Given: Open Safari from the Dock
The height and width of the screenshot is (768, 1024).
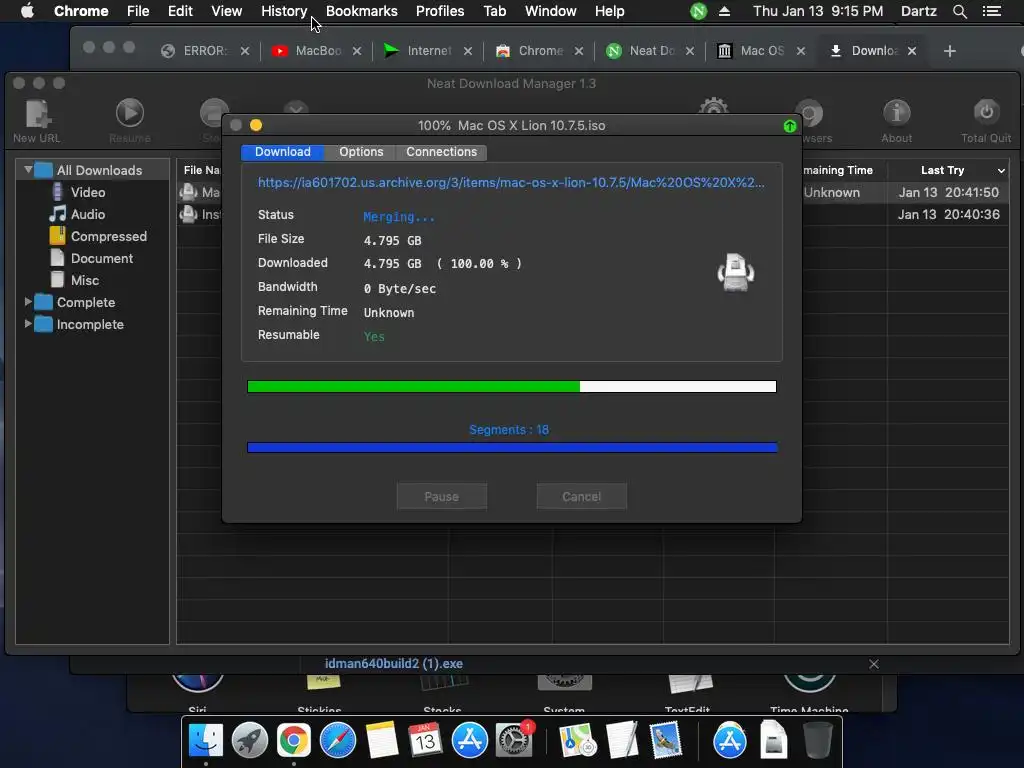Looking at the screenshot, I should coord(338,741).
